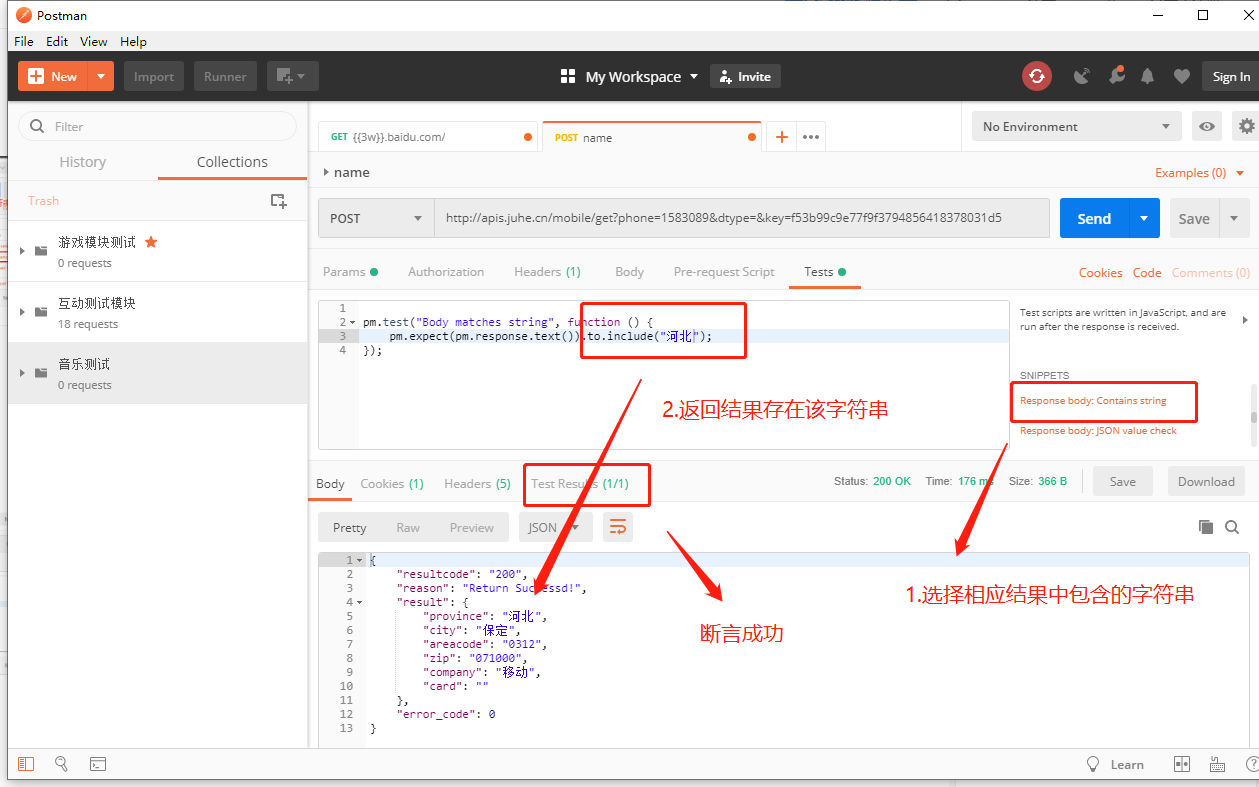The width and height of the screenshot is (1259, 787).
Task: Open the My Workspace dropdown
Action: point(629,76)
